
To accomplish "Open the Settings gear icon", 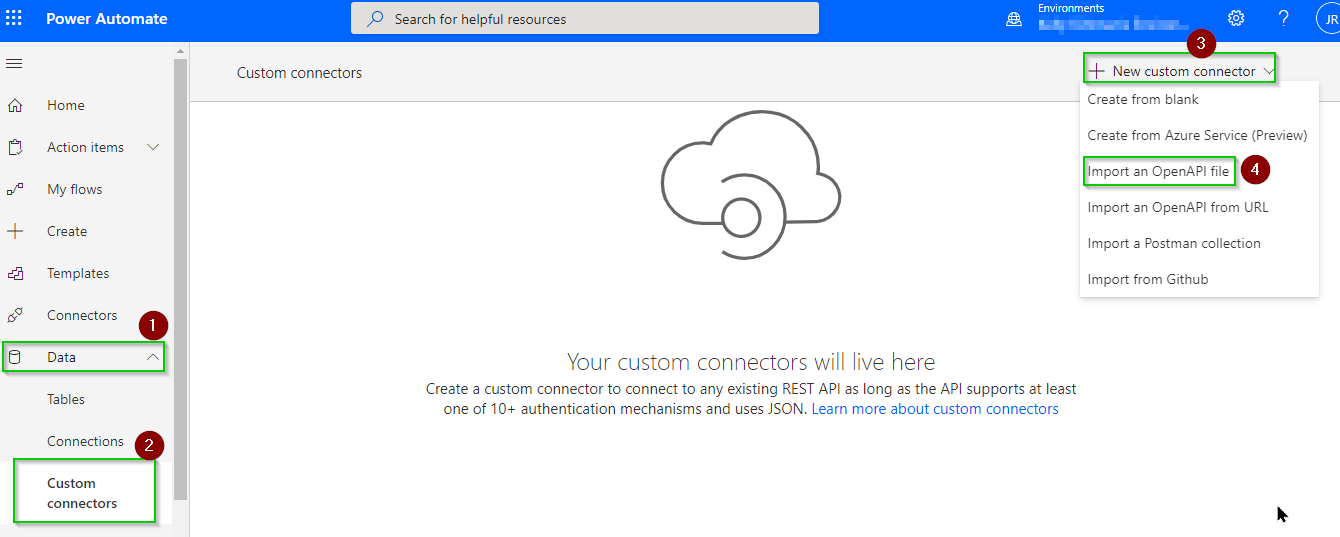I will click(1236, 18).
